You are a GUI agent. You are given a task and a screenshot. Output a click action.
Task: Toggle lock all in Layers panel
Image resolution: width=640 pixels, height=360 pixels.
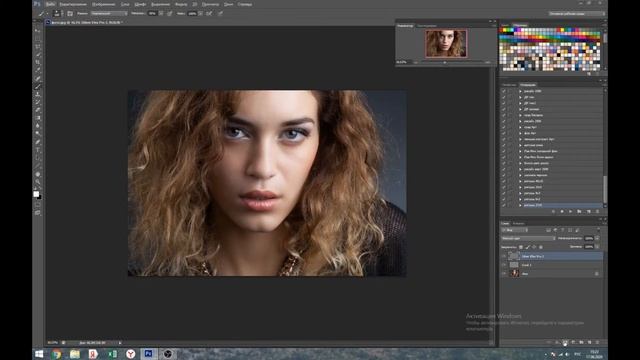click(x=541, y=247)
